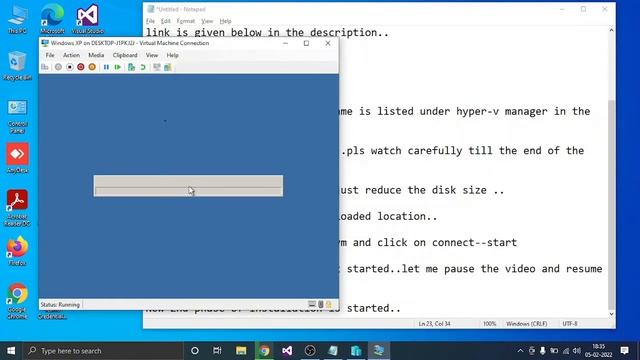Create a VM checkpoint
640x360 pixels.
(x=131, y=67)
